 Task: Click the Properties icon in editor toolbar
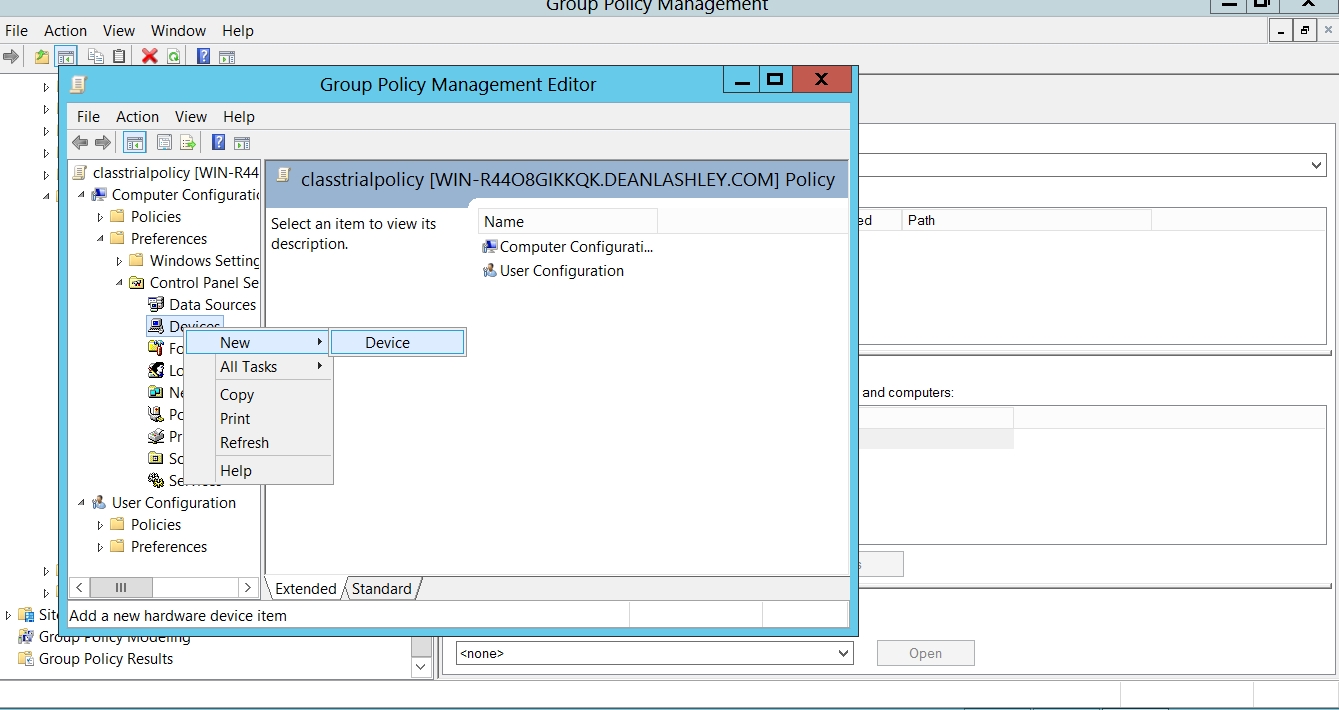164,143
